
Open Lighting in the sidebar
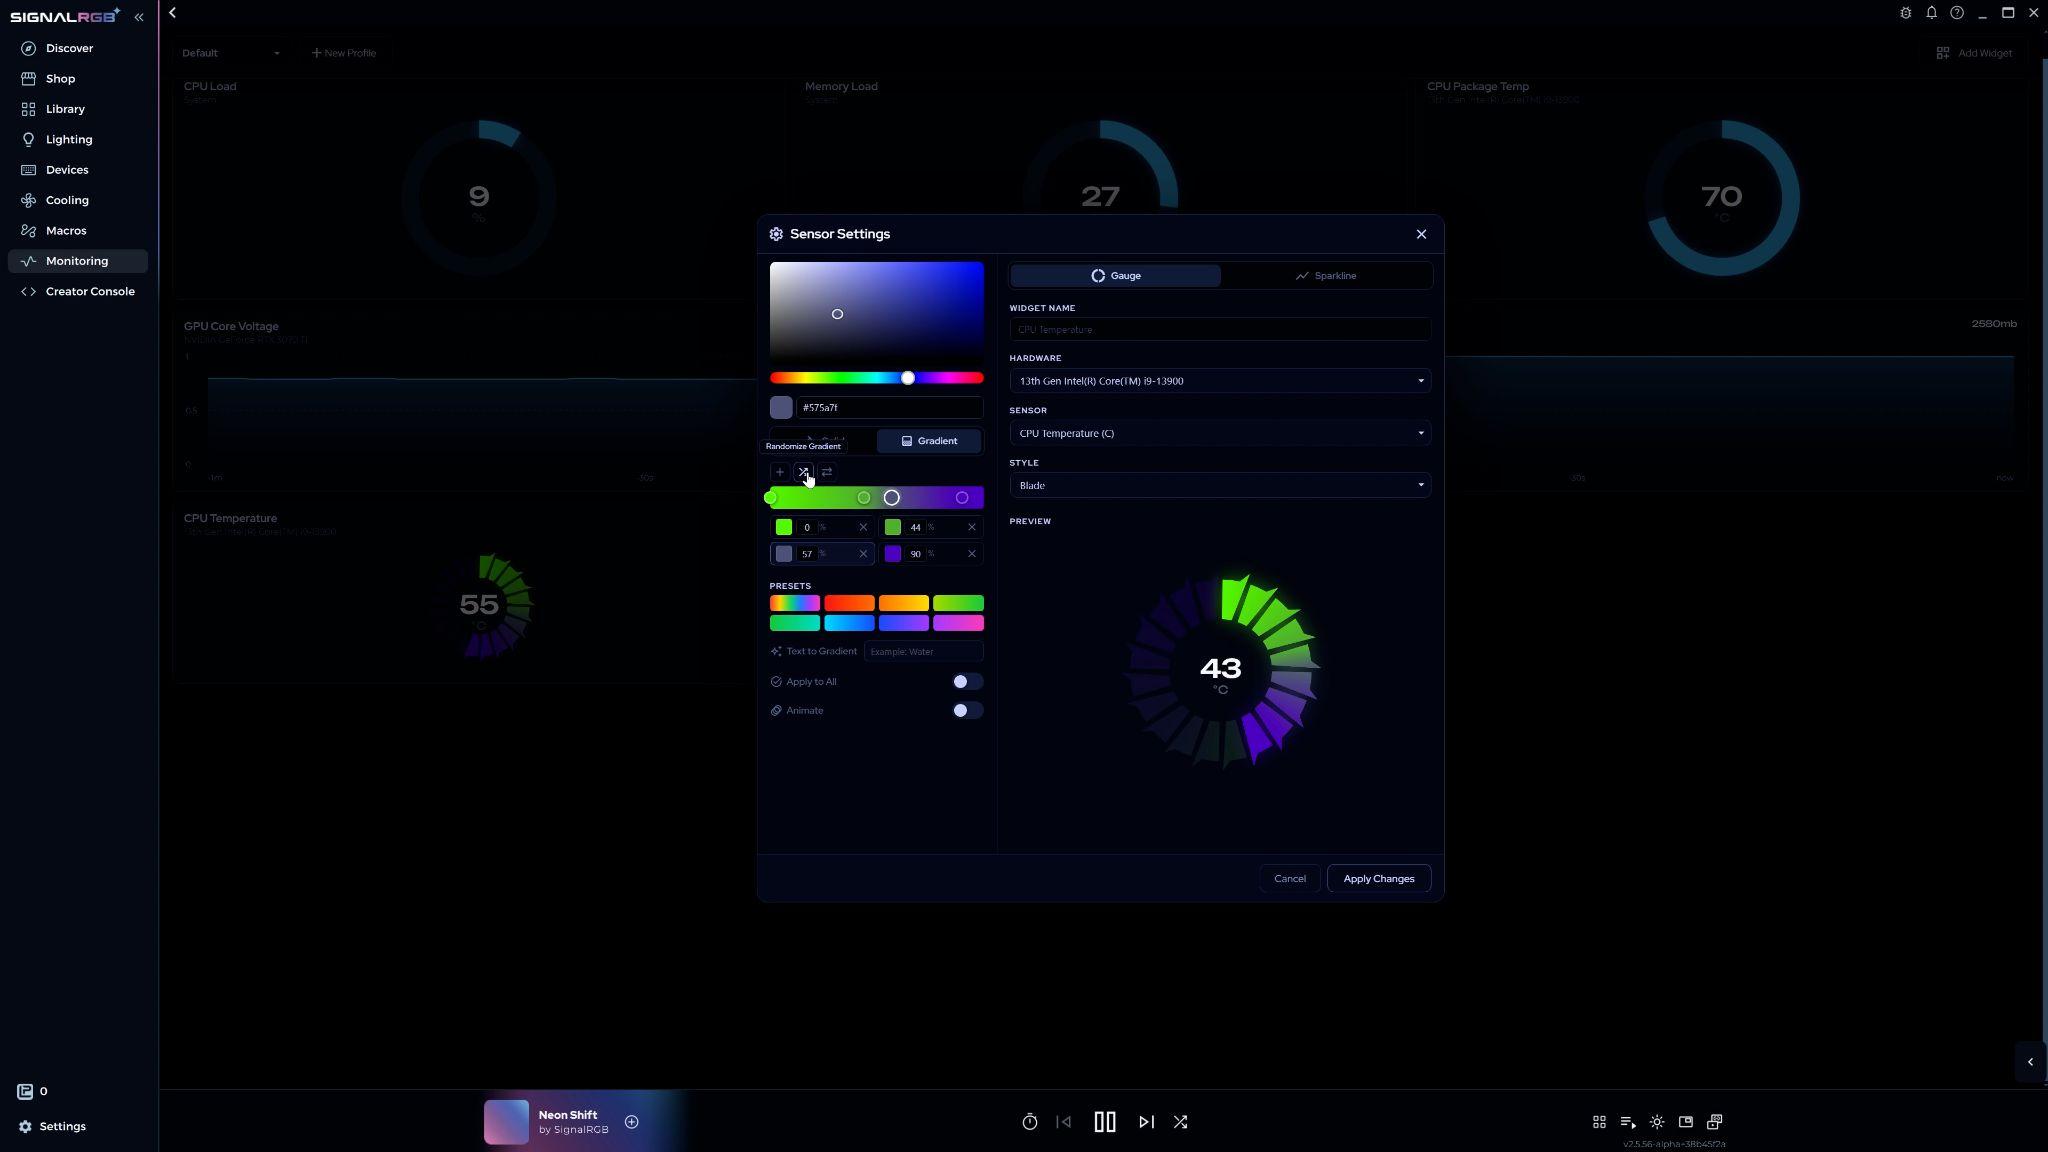78,140
